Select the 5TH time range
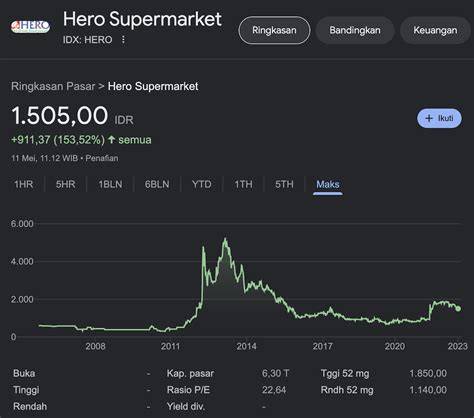 click(284, 184)
